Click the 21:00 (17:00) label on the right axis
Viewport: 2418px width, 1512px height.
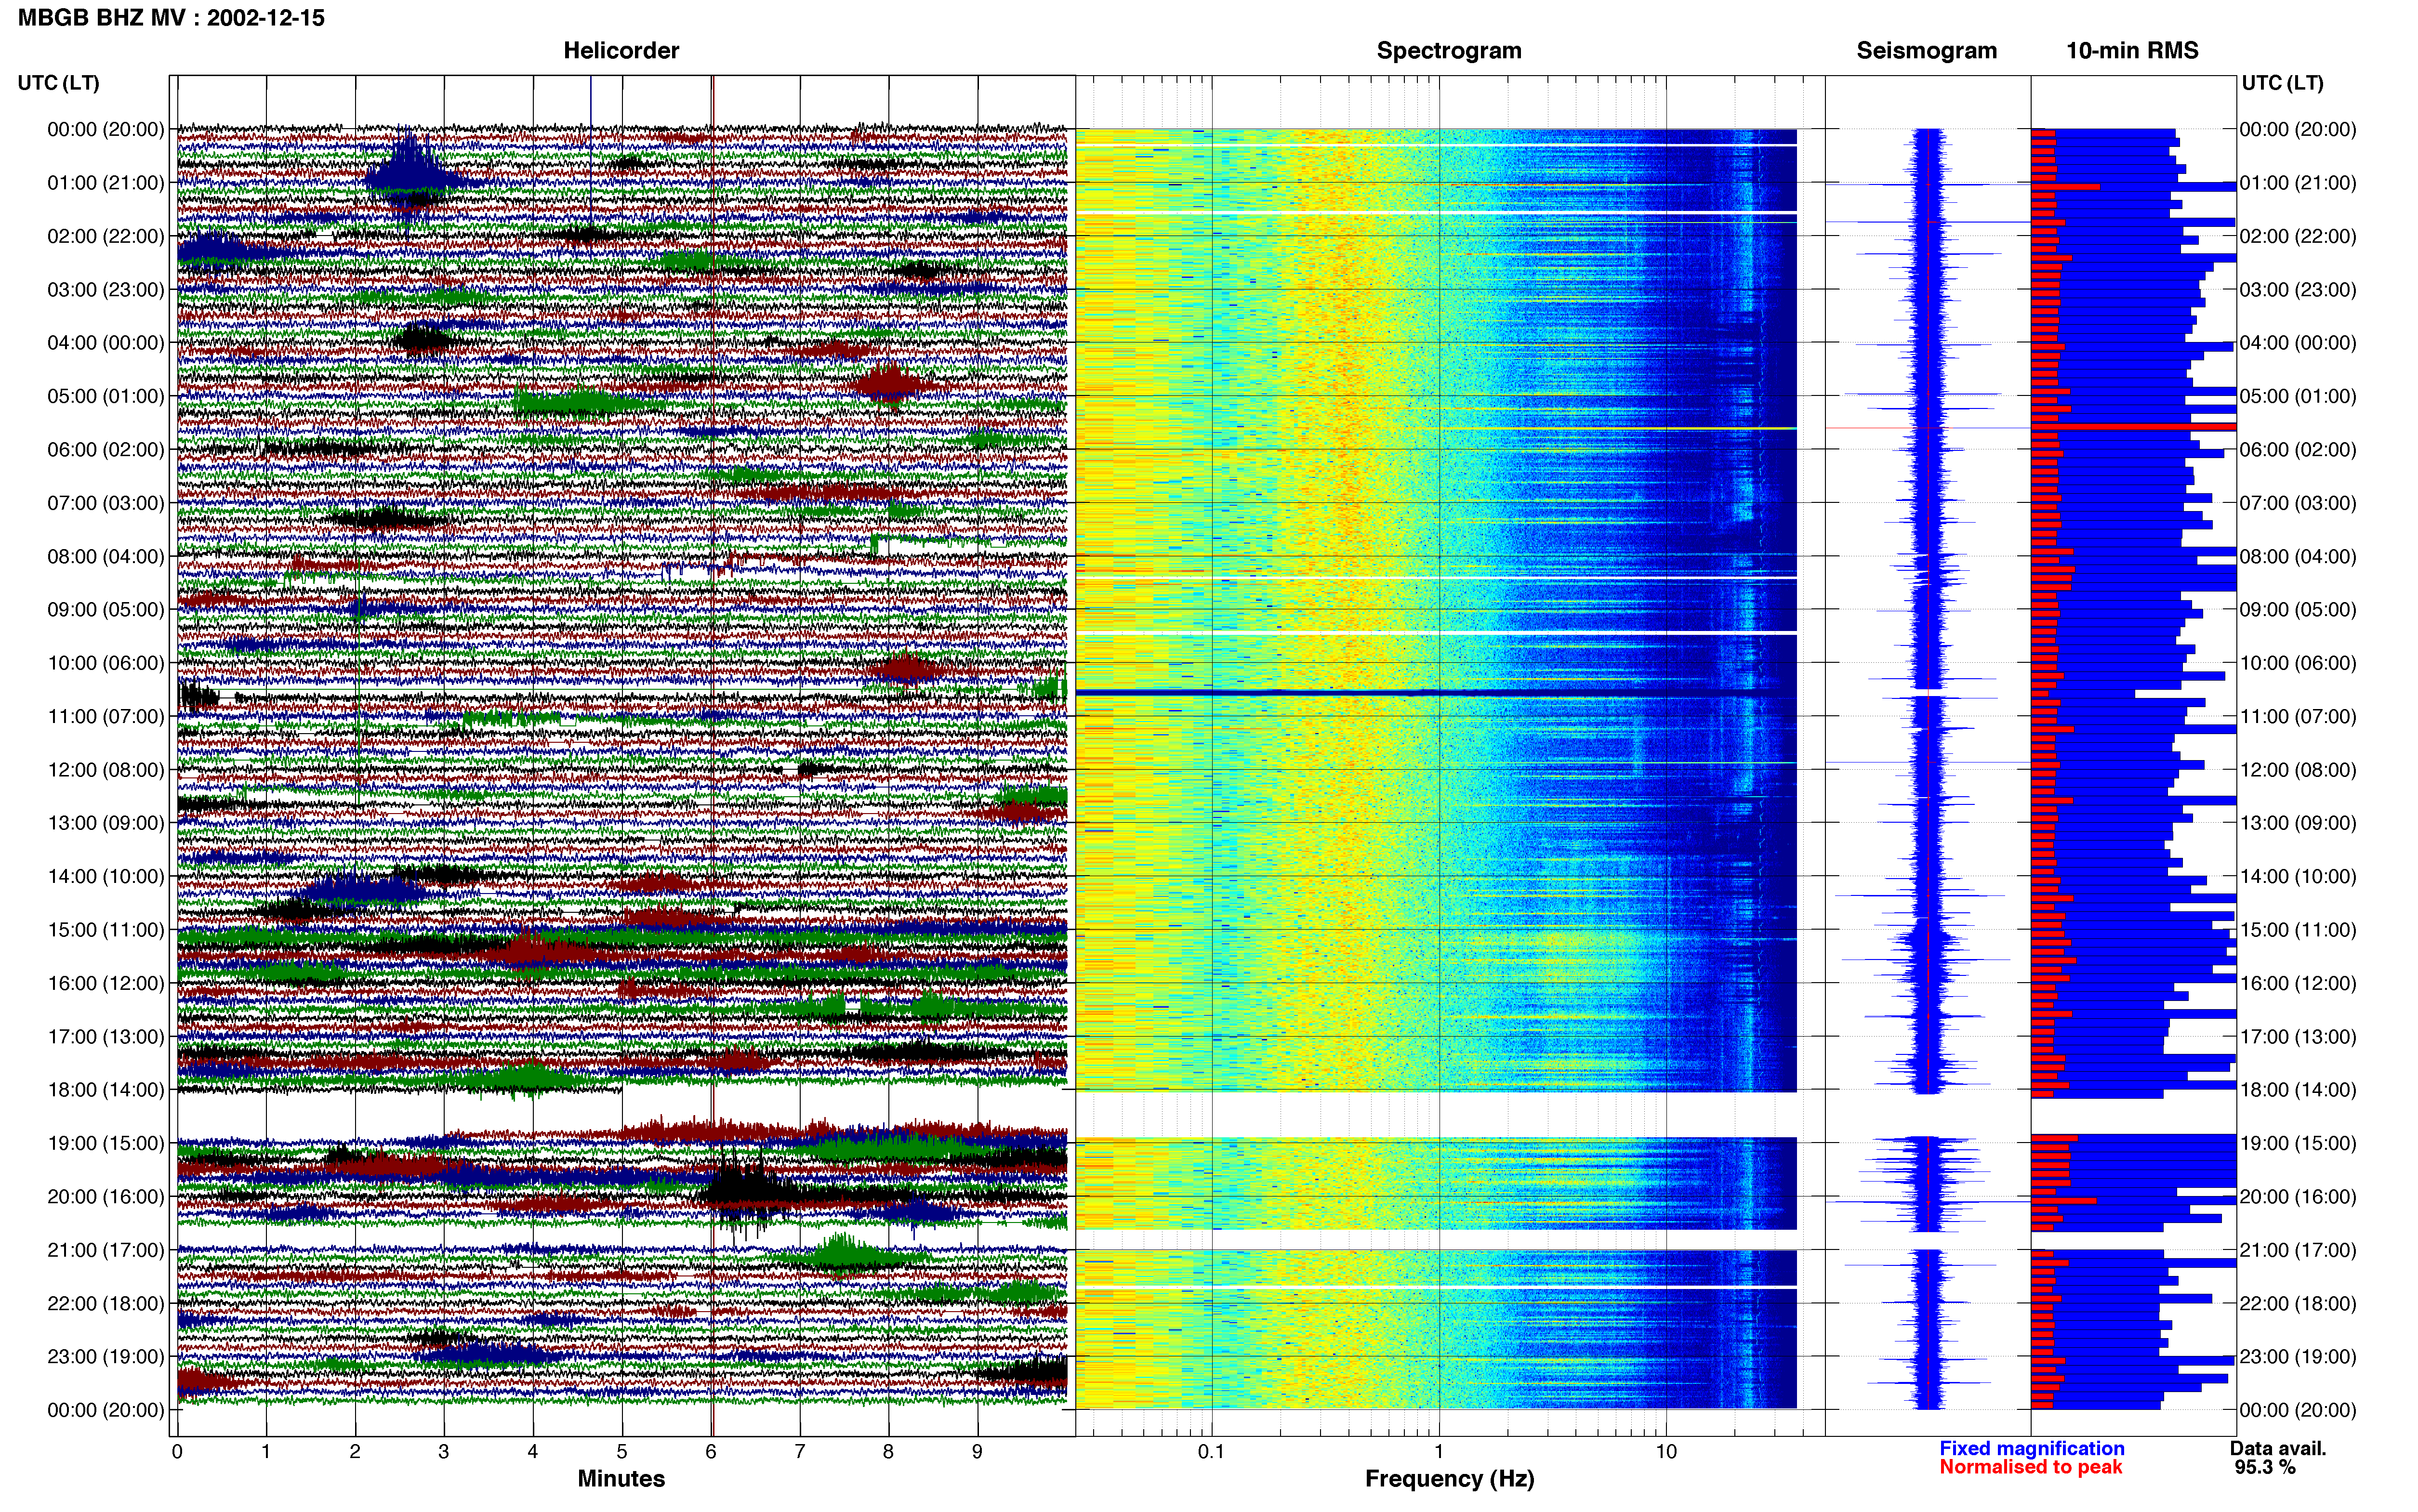pos(2298,1250)
